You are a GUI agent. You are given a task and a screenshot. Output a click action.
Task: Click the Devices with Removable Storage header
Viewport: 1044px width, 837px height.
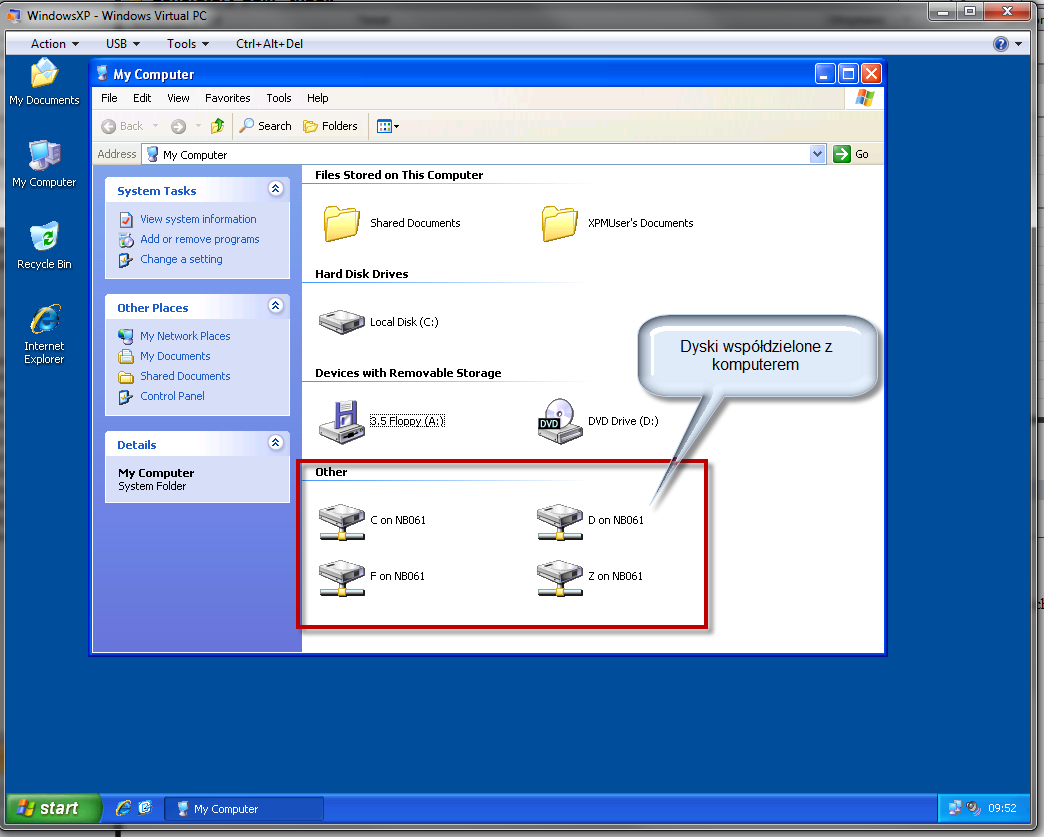point(408,374)
